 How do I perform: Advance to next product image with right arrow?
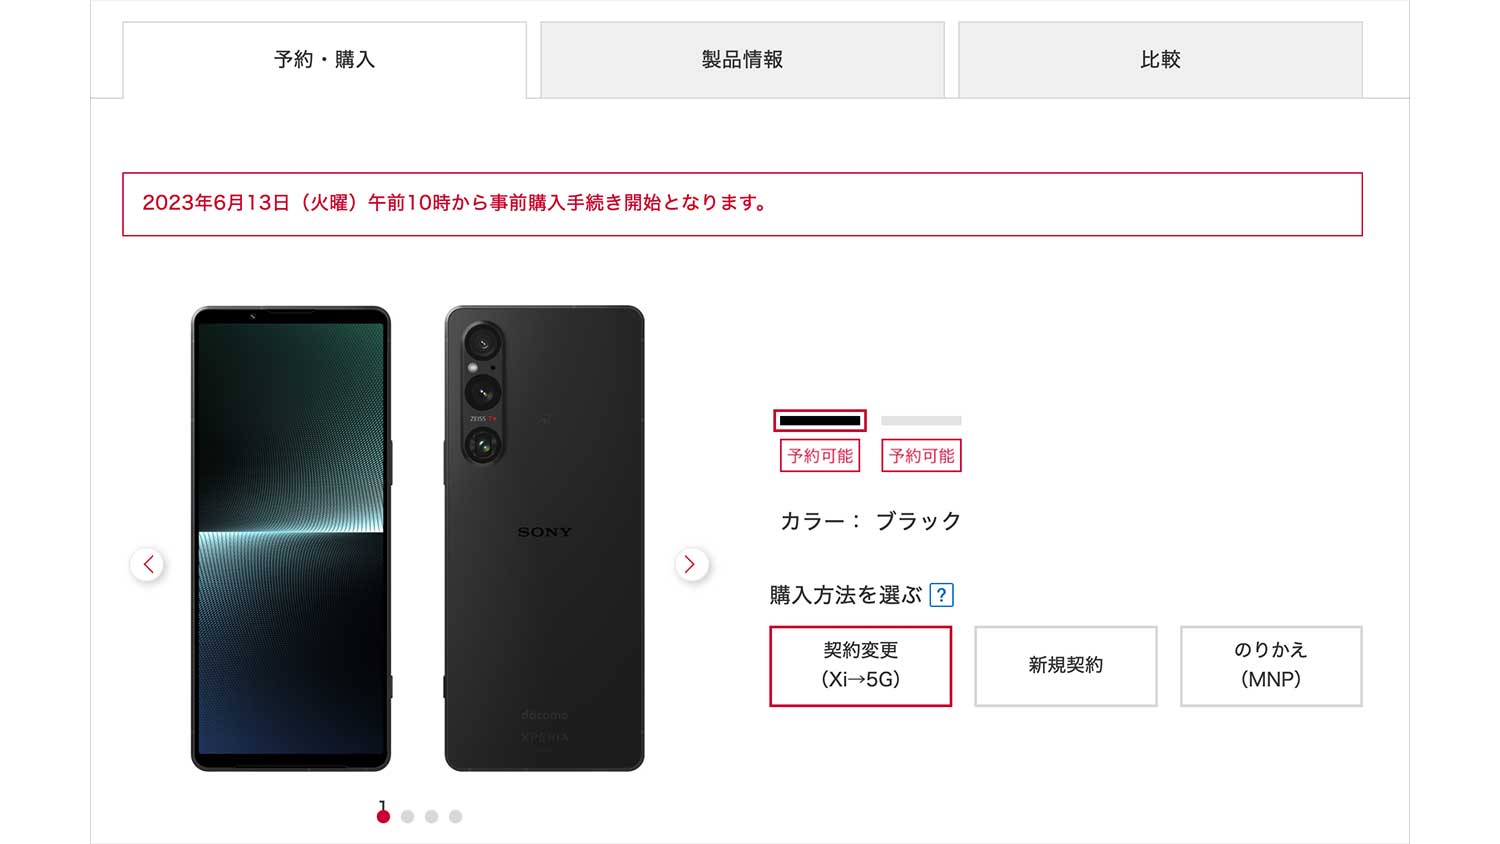(x=690, y=564)
